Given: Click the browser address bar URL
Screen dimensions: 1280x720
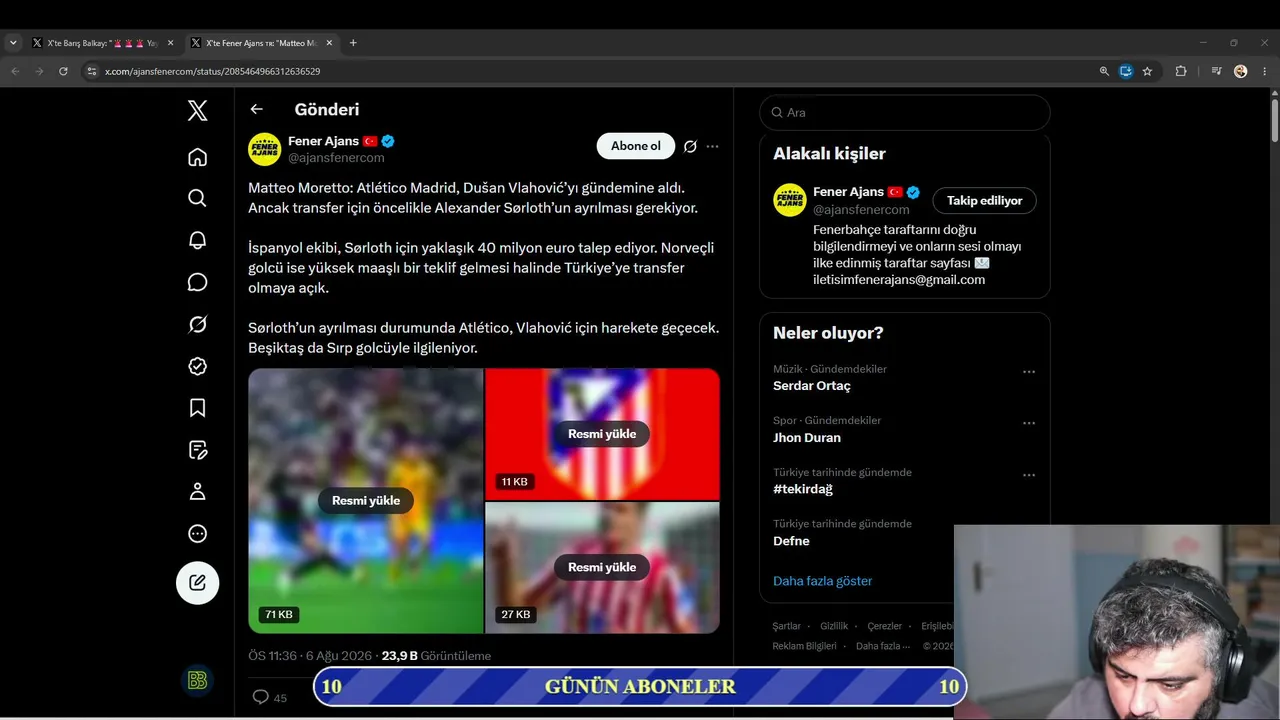Looking at the screenshot, I should pyautogui.click(x=213, y=71).
